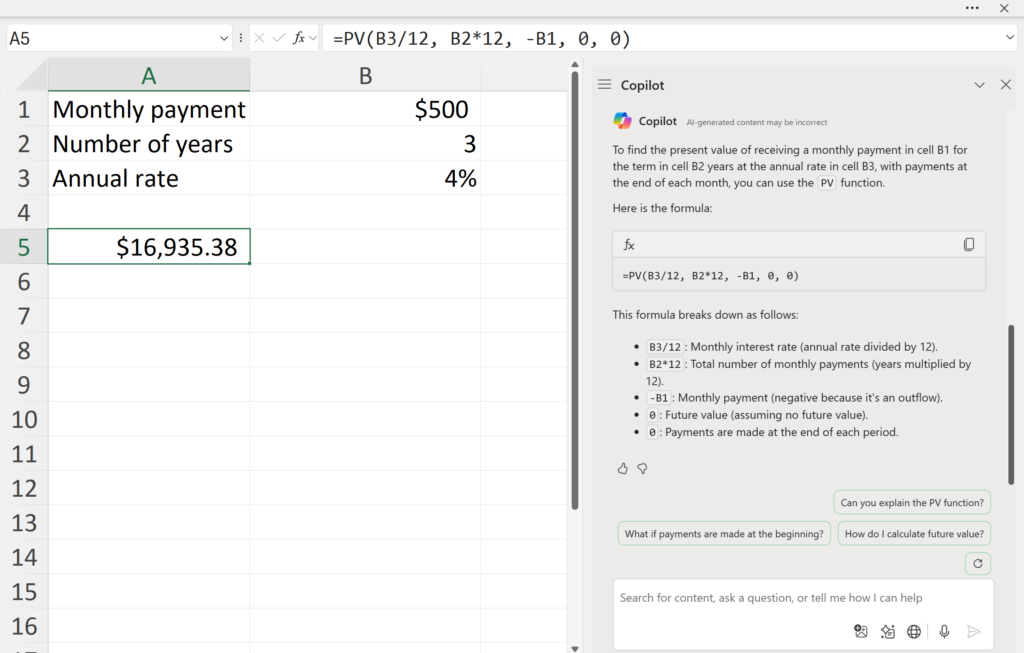Expand the formula bar
The image size is (1024, 653).
pyautogui.click(x=1008, y=38)
